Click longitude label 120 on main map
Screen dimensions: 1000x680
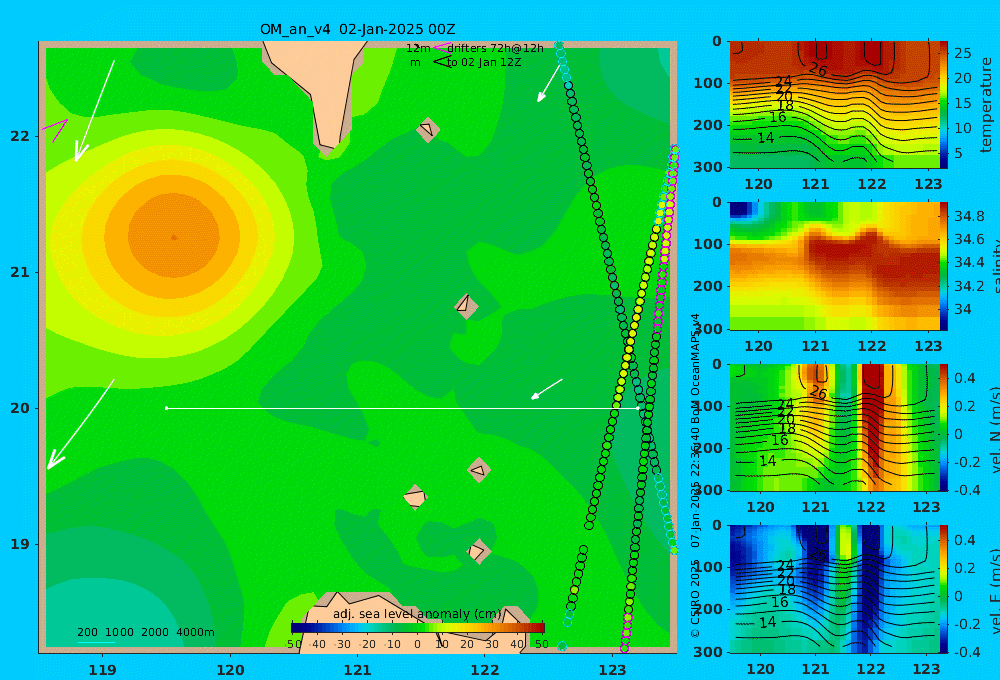point(230,670)
